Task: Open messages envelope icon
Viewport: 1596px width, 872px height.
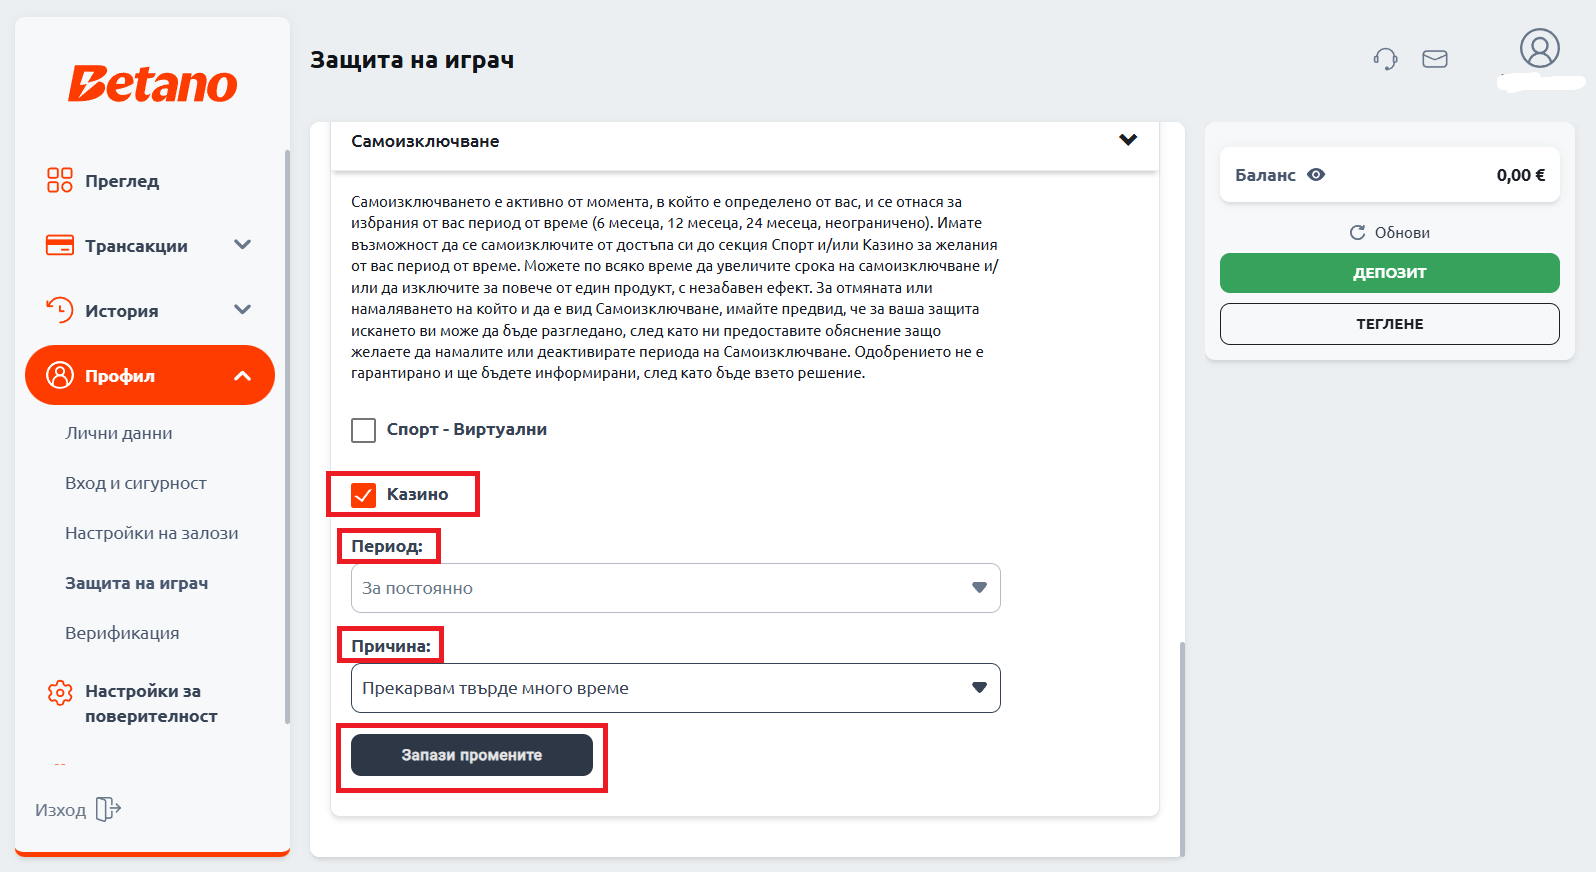Action: (1435, 59)
